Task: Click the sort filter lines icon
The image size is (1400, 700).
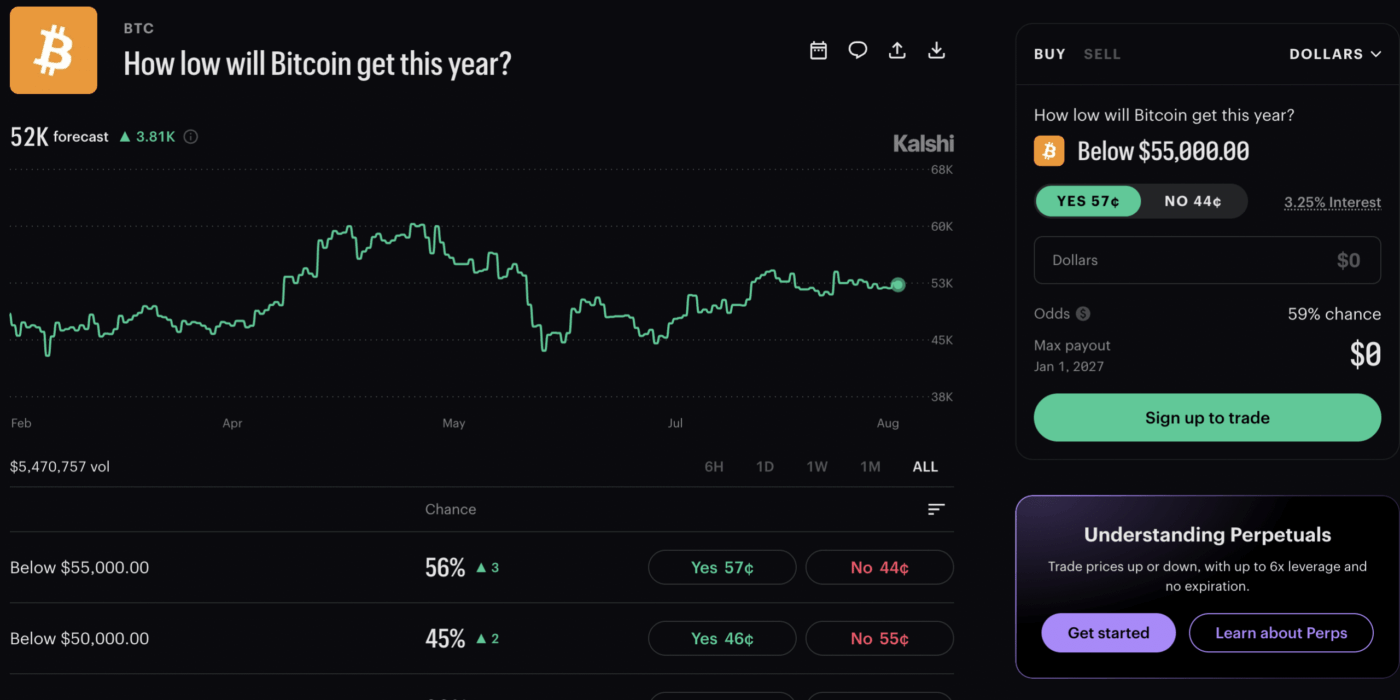Action: tap(936, 509)
